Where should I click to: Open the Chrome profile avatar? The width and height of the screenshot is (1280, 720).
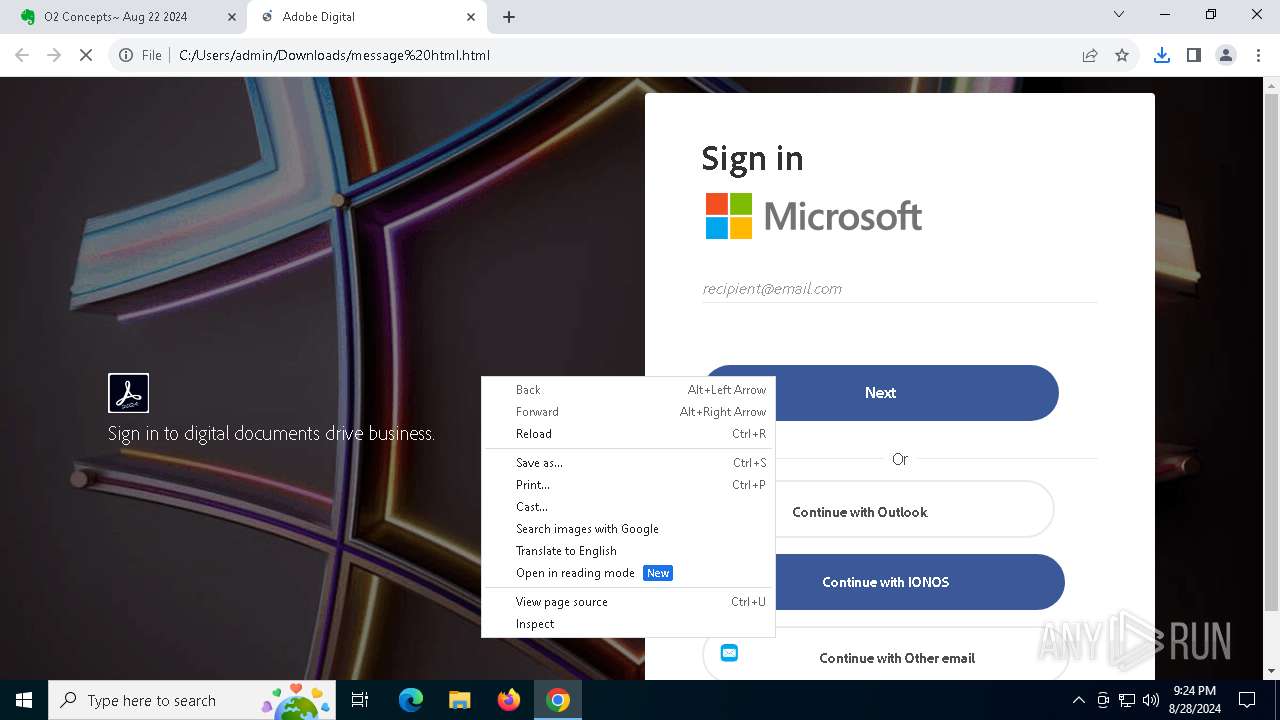(1226, 55)
